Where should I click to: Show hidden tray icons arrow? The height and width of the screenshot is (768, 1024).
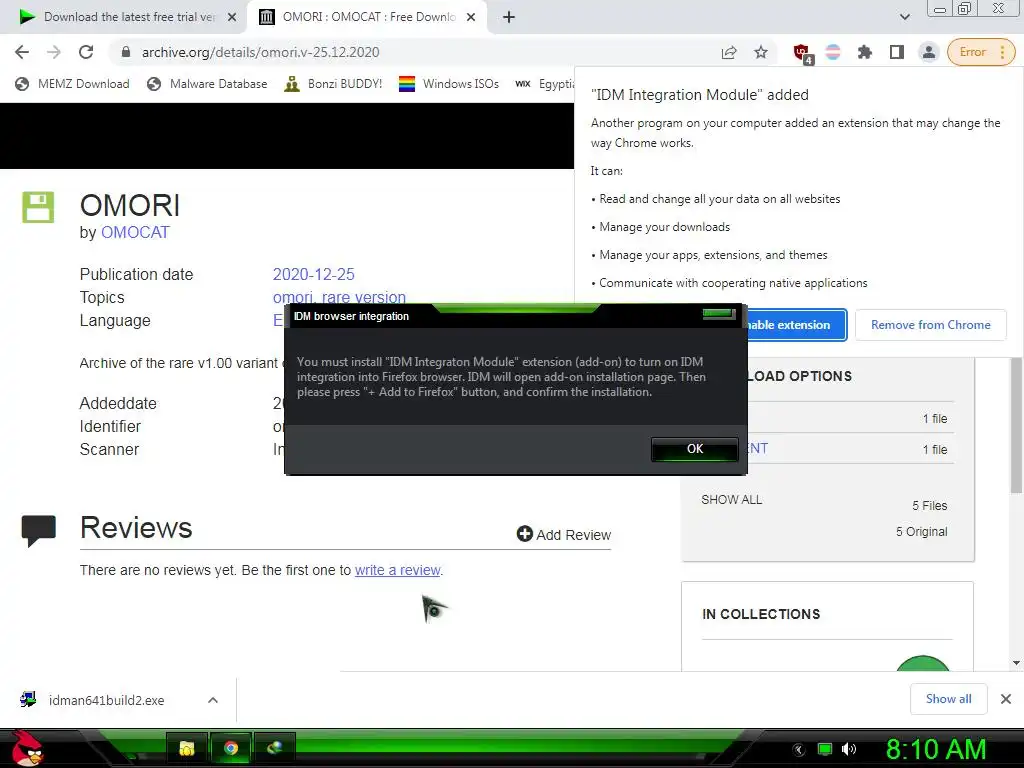(x=799, y=750)
